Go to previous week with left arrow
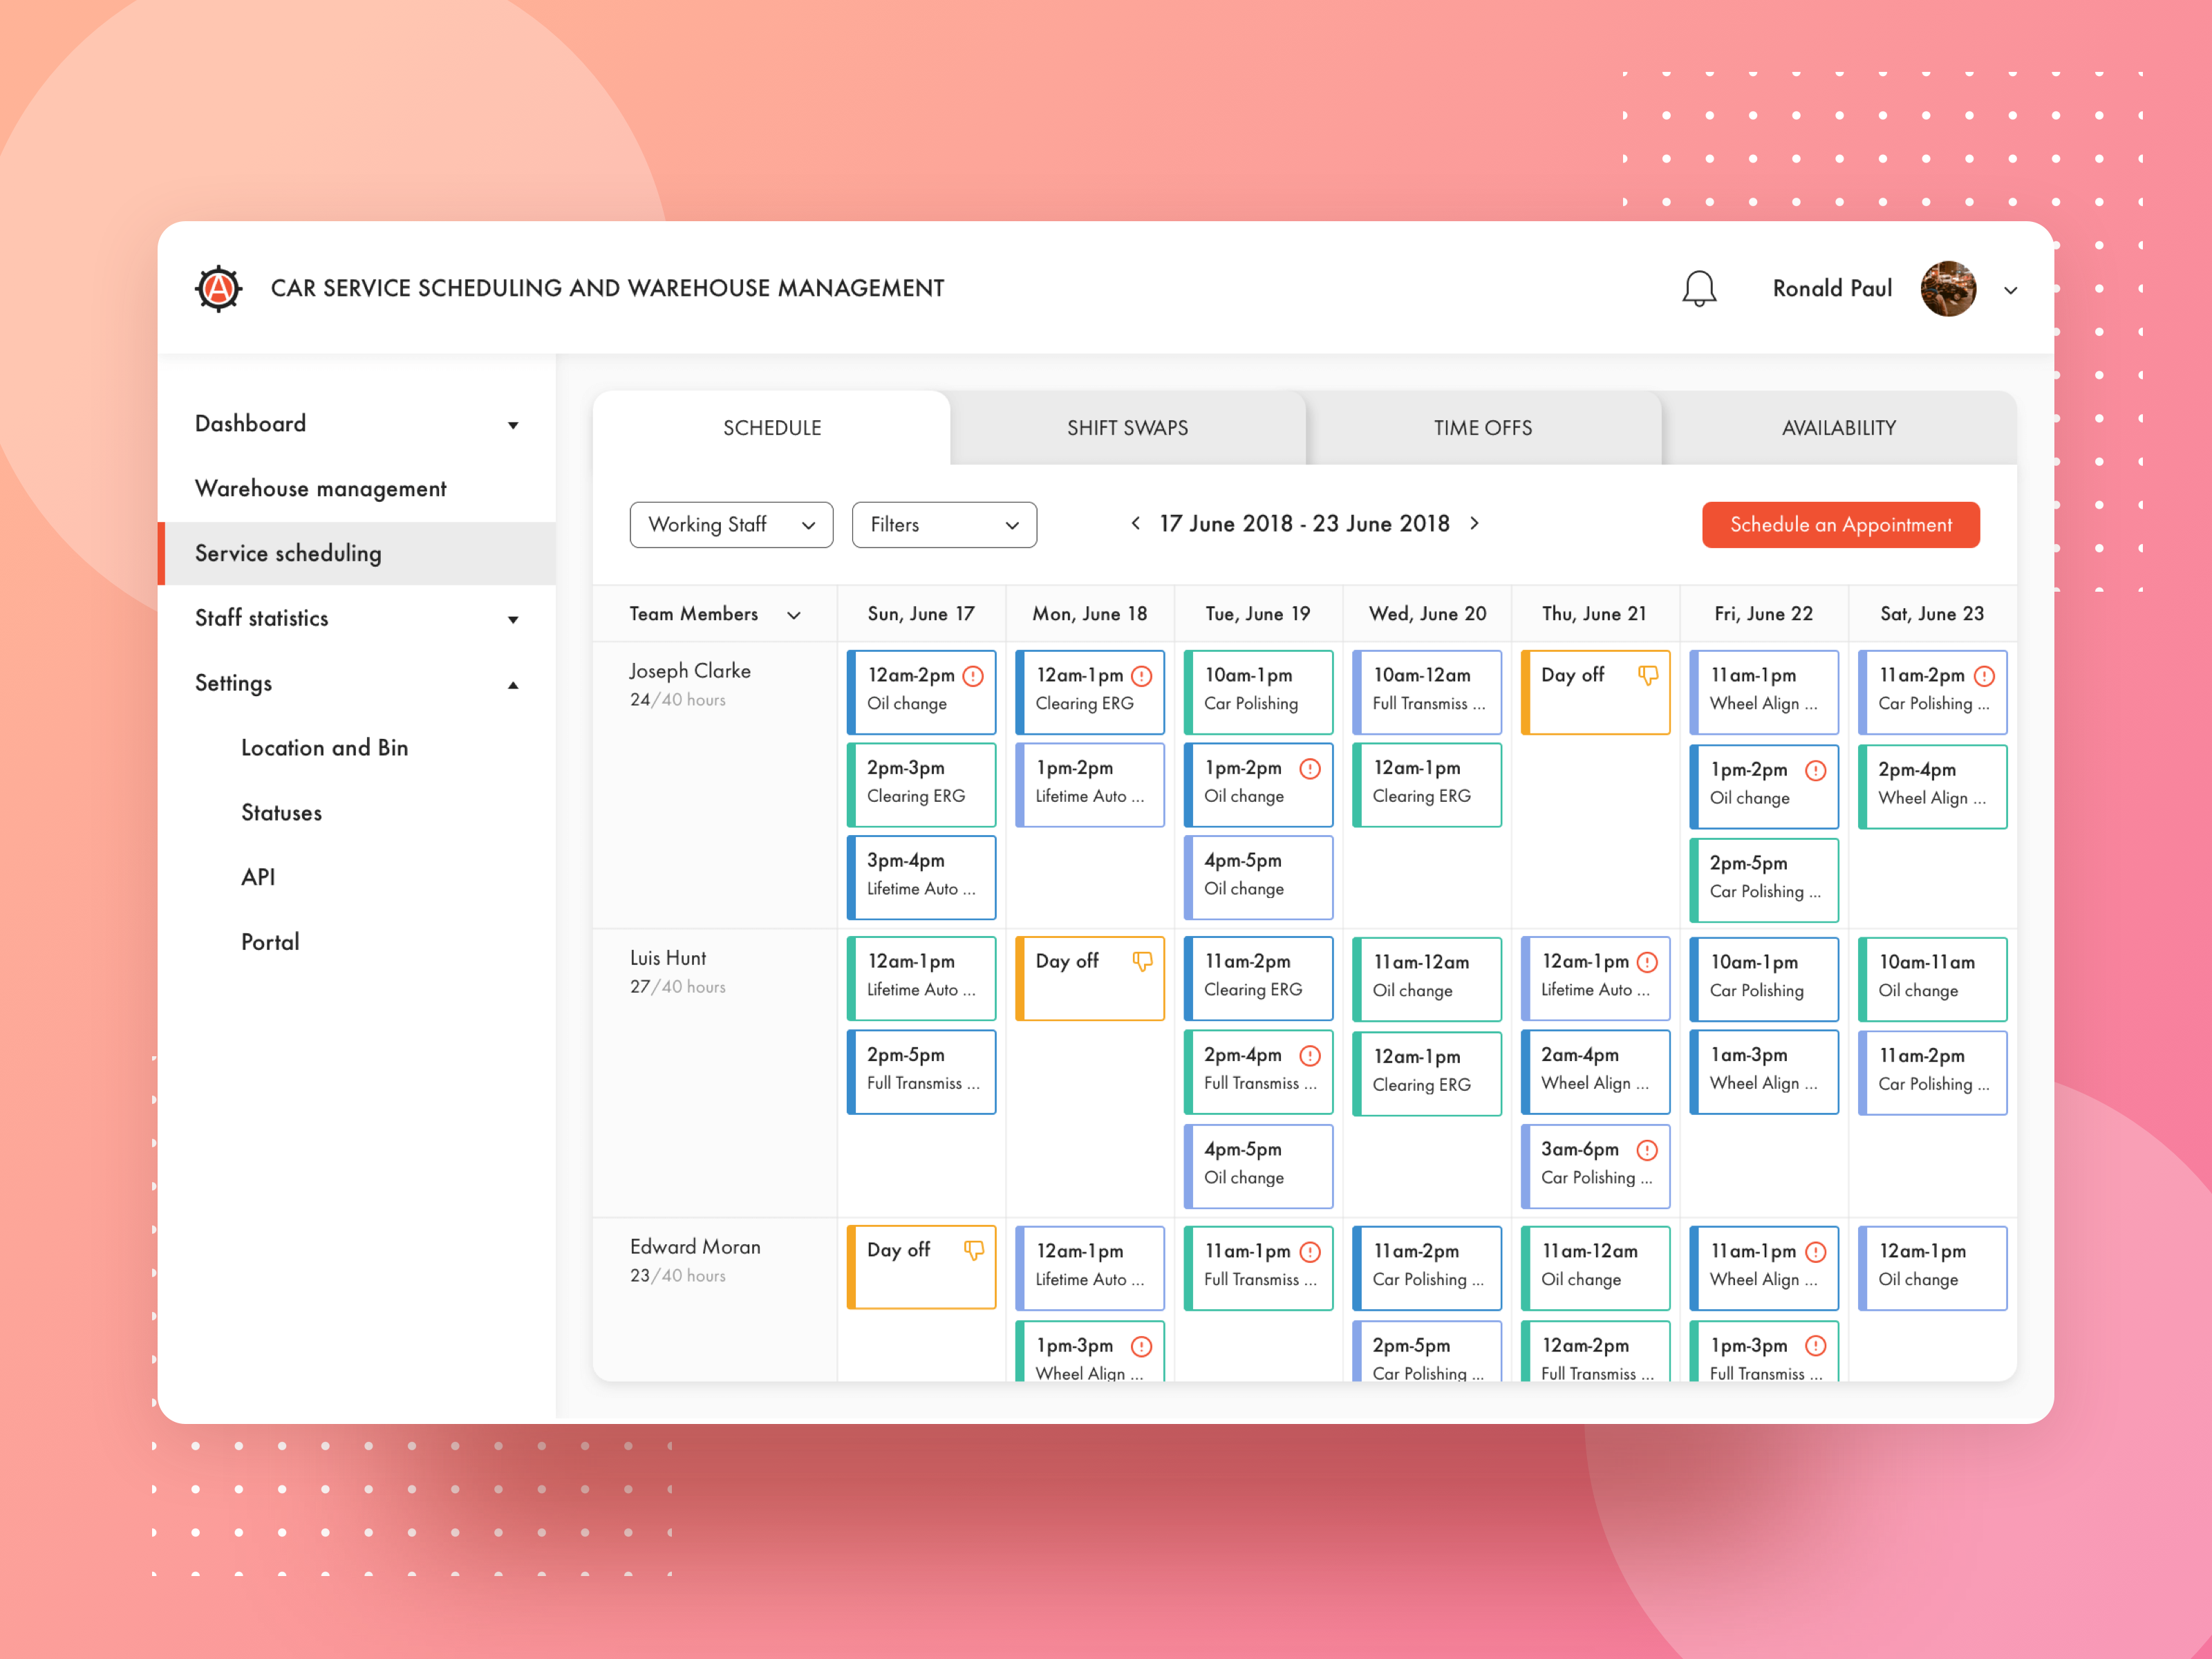 (1136, 523)
